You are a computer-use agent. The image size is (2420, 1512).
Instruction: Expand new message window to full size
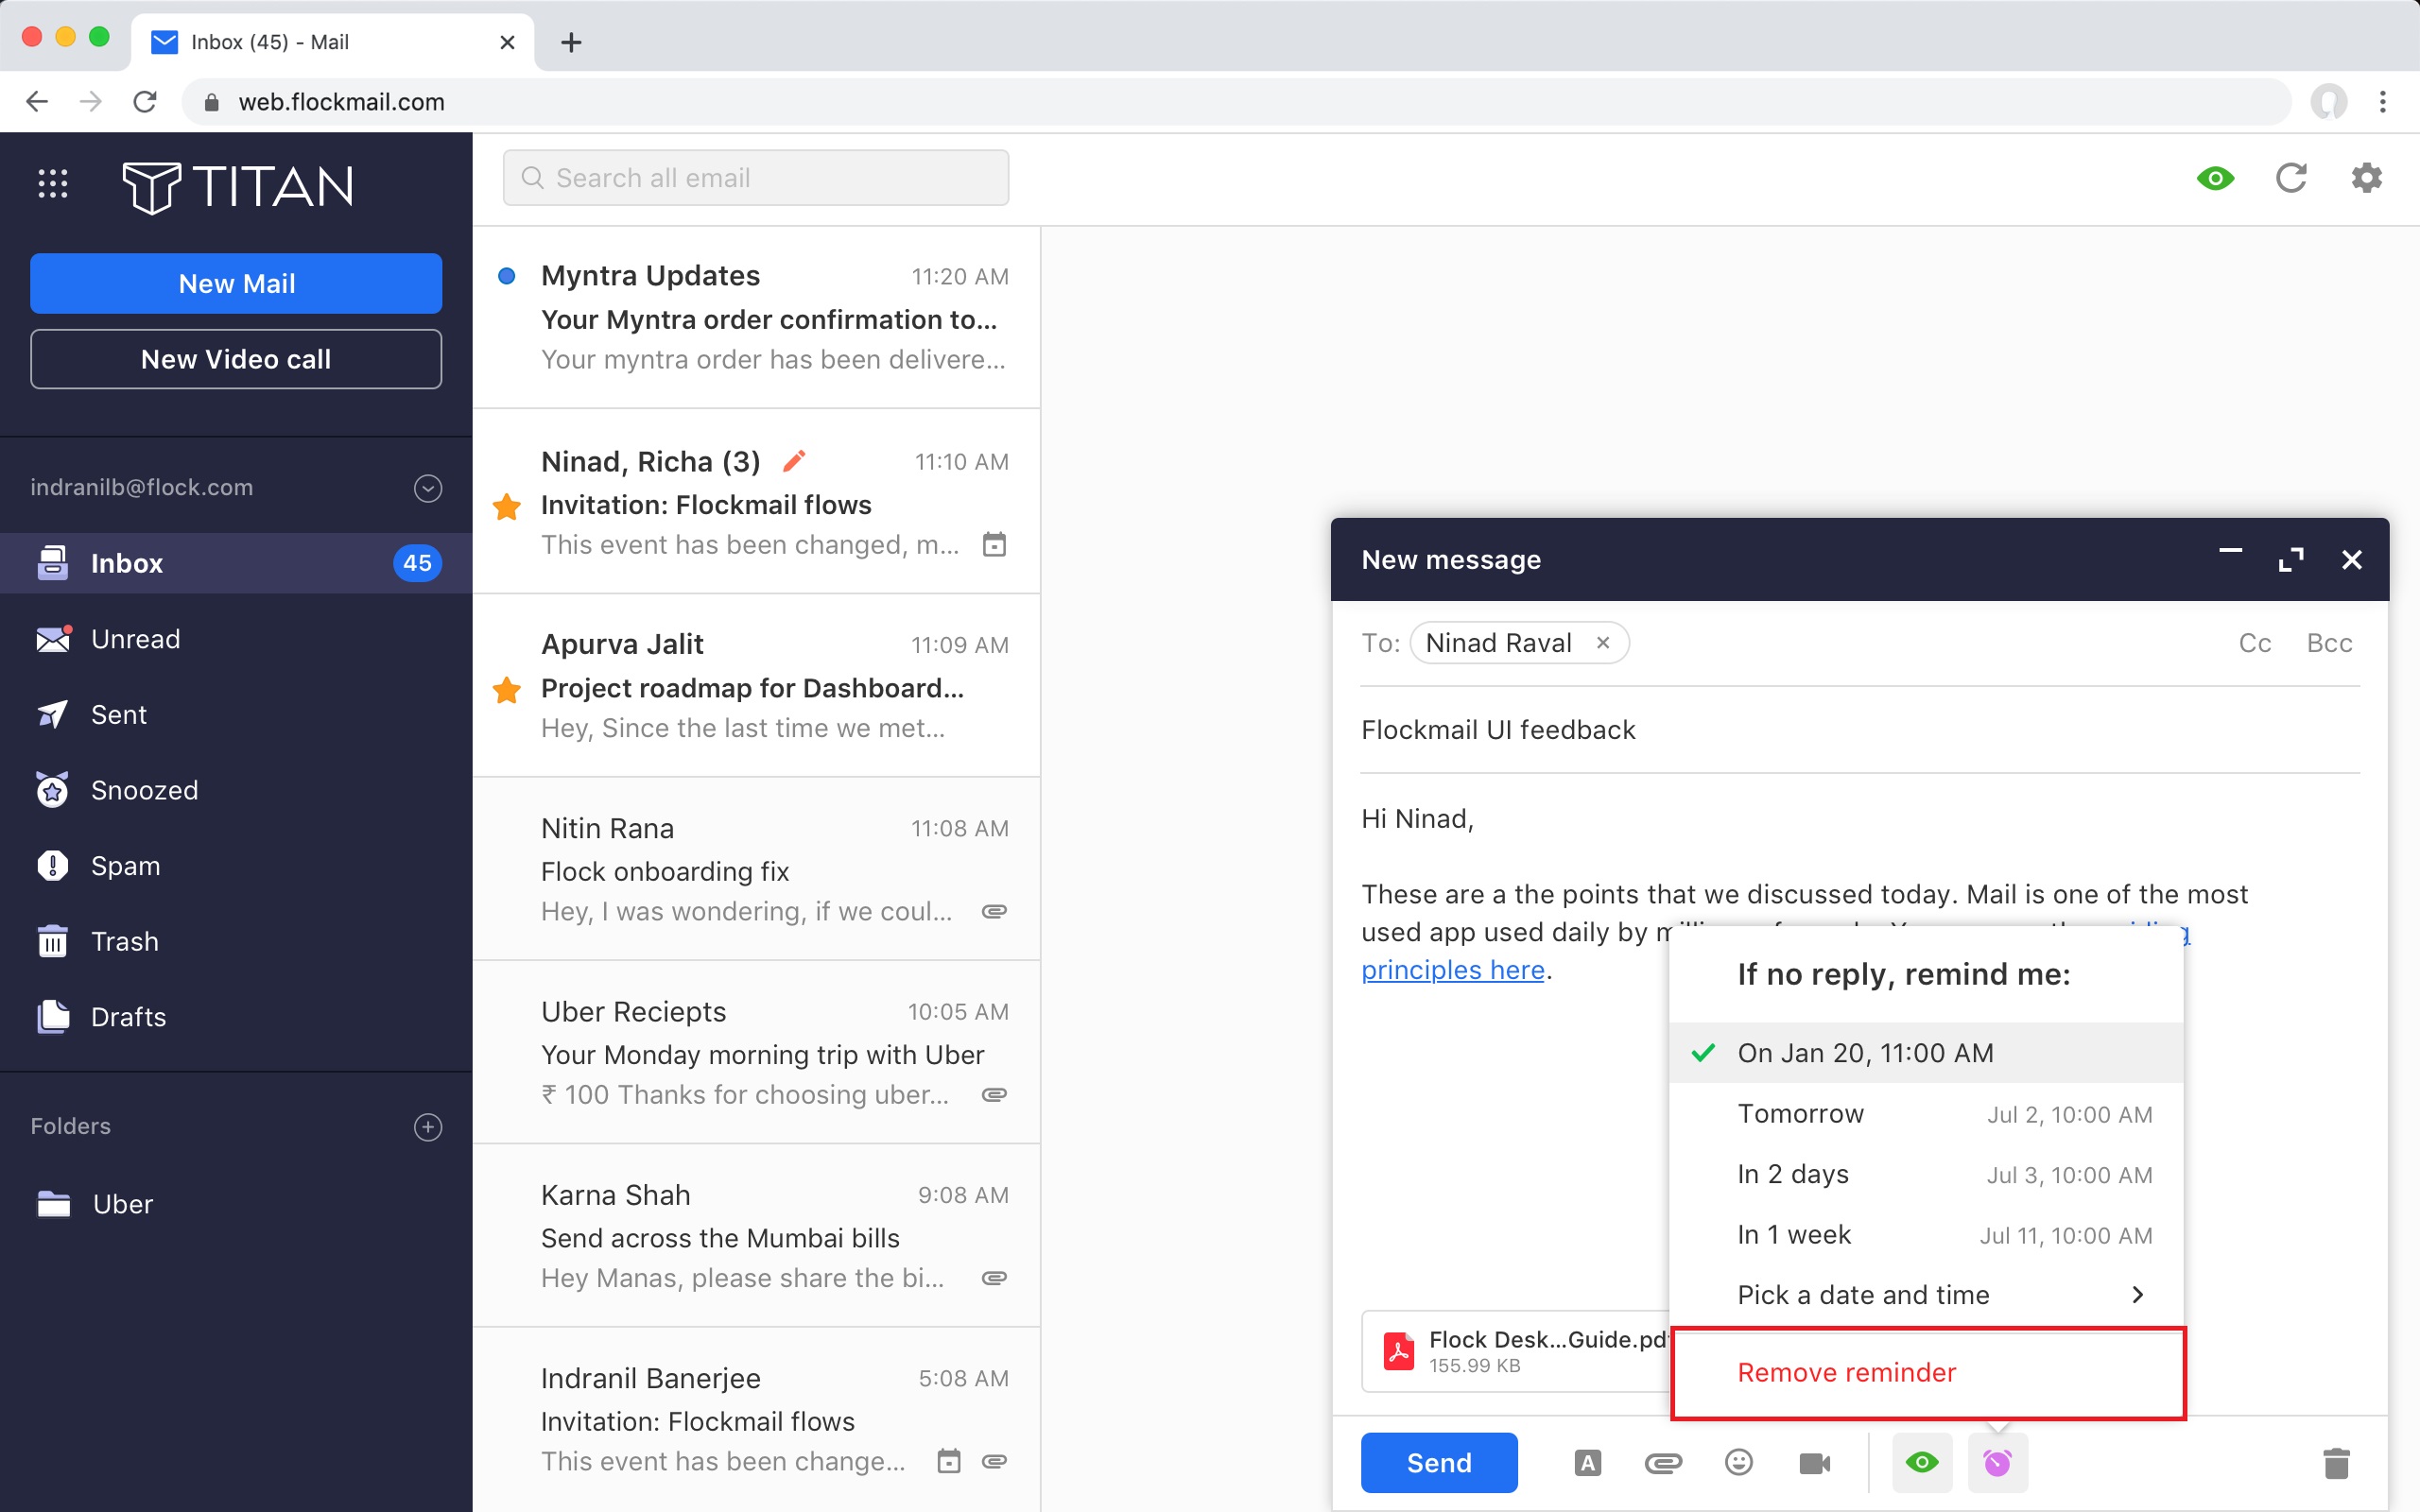tap(2290, 560)
